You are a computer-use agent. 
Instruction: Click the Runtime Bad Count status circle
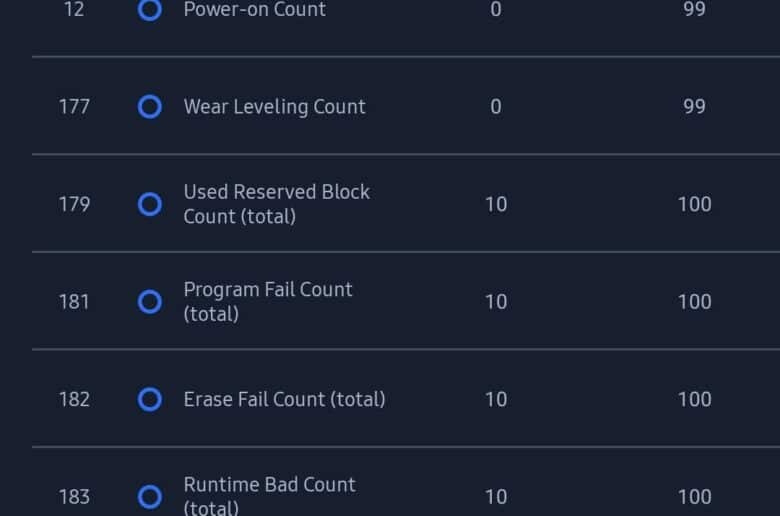click(150, 497)
